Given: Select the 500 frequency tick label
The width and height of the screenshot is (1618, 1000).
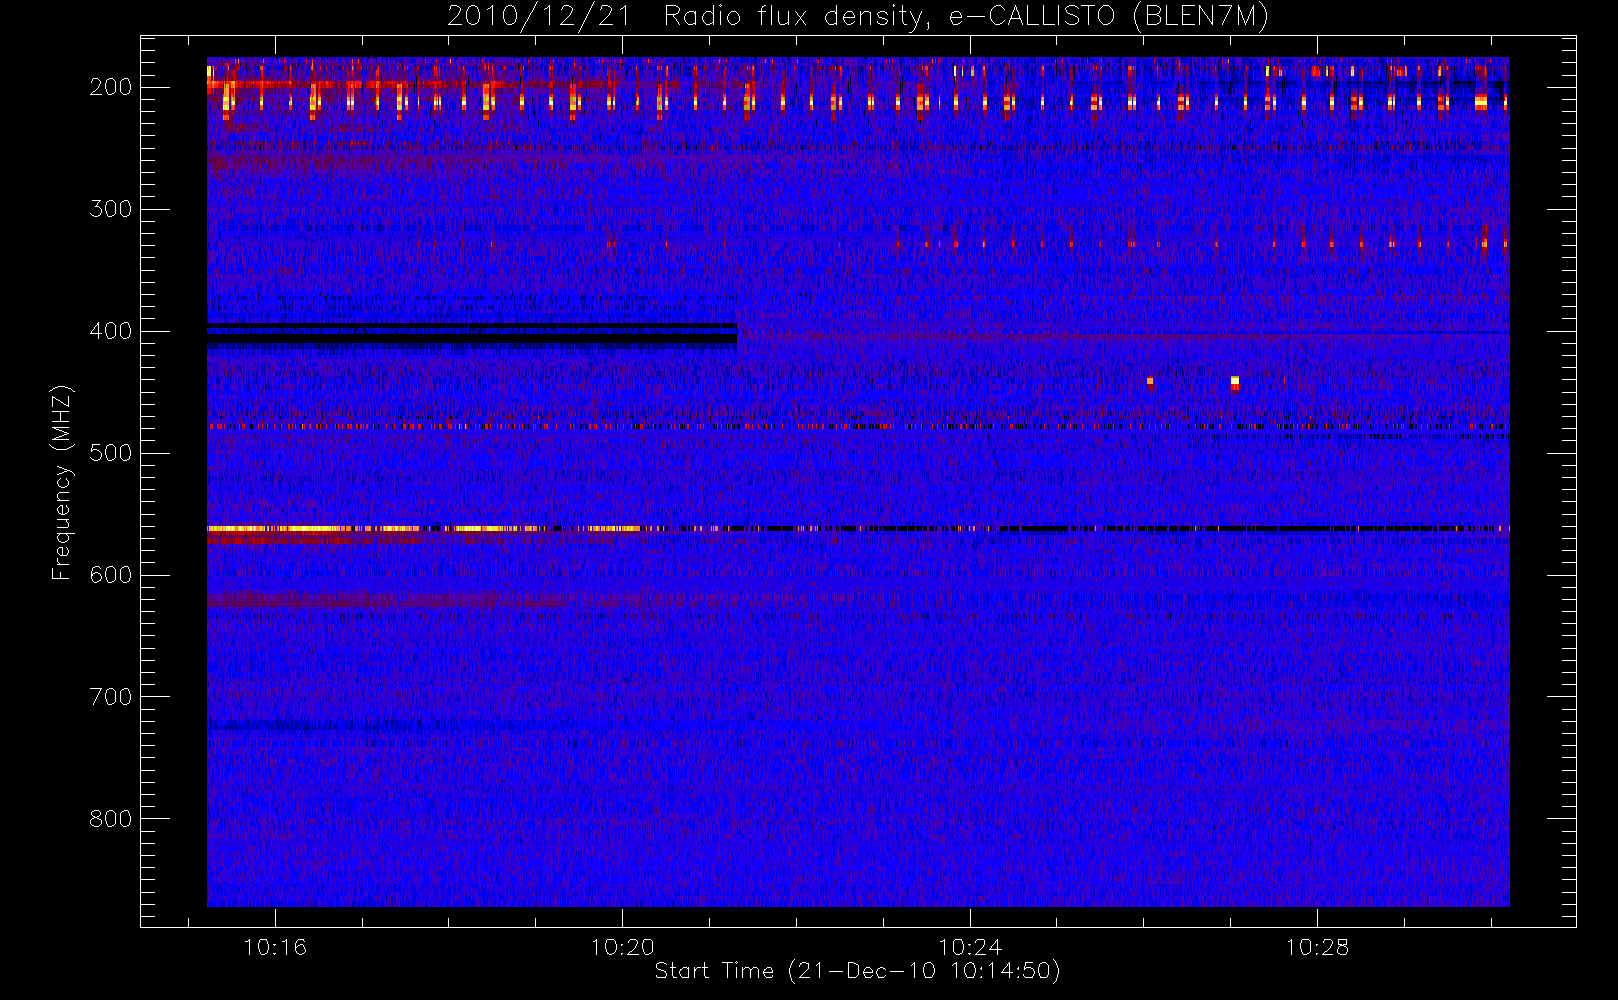Looking at the screenshot, I should point(110,453).
